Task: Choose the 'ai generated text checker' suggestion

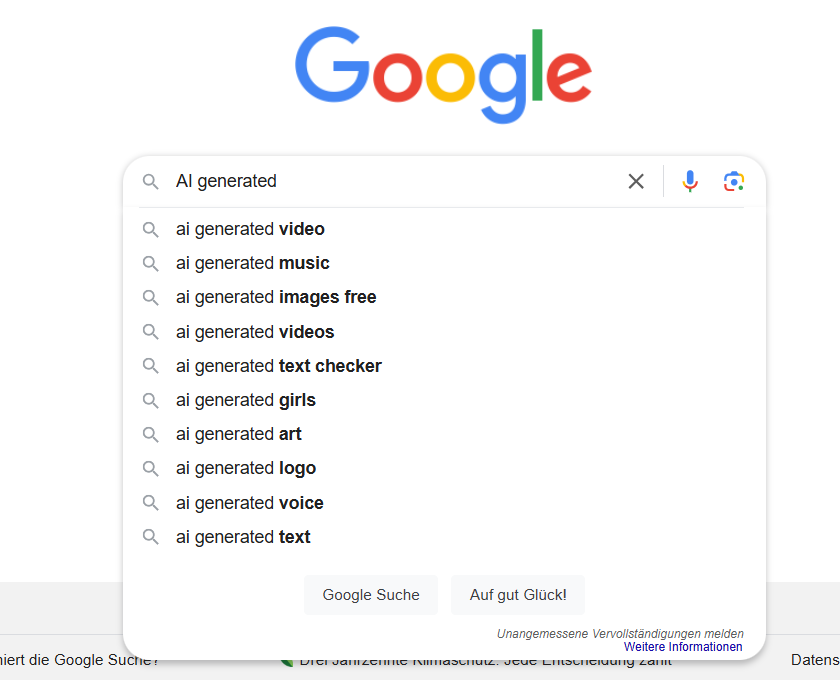Action: (x=444, y=366)
